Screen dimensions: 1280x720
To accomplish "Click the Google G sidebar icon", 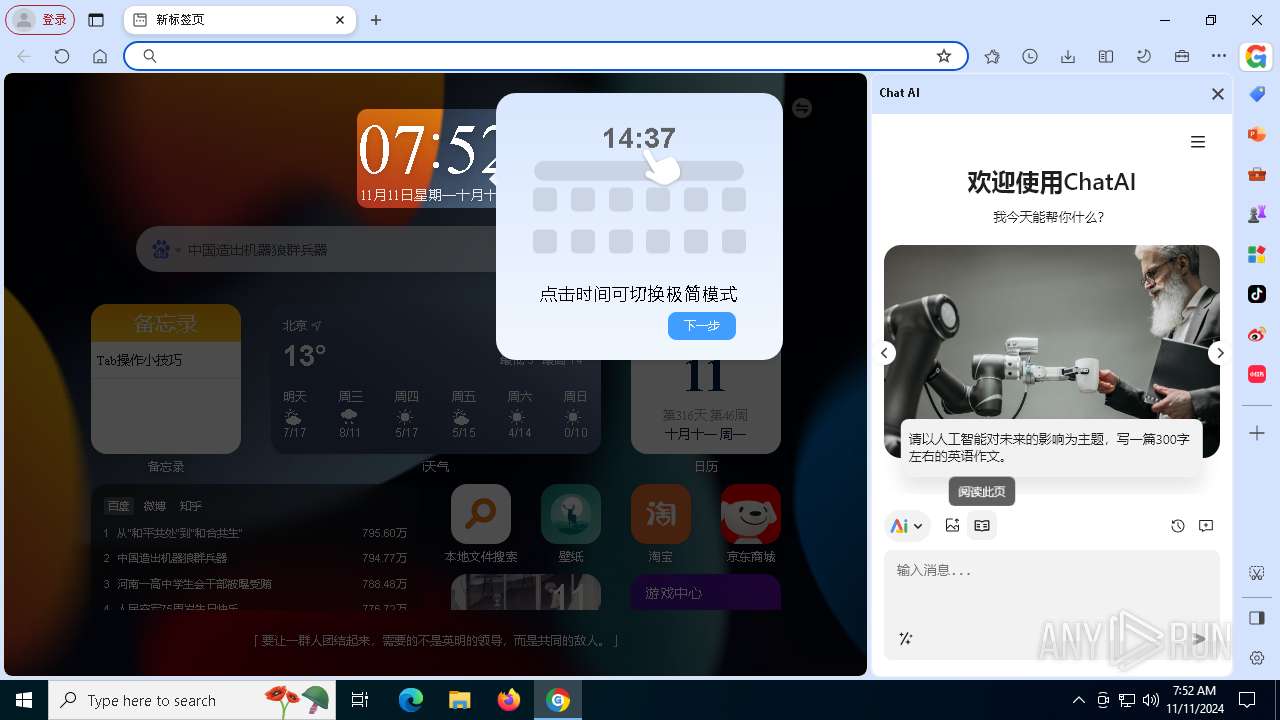I will [x=1257, y=57].
